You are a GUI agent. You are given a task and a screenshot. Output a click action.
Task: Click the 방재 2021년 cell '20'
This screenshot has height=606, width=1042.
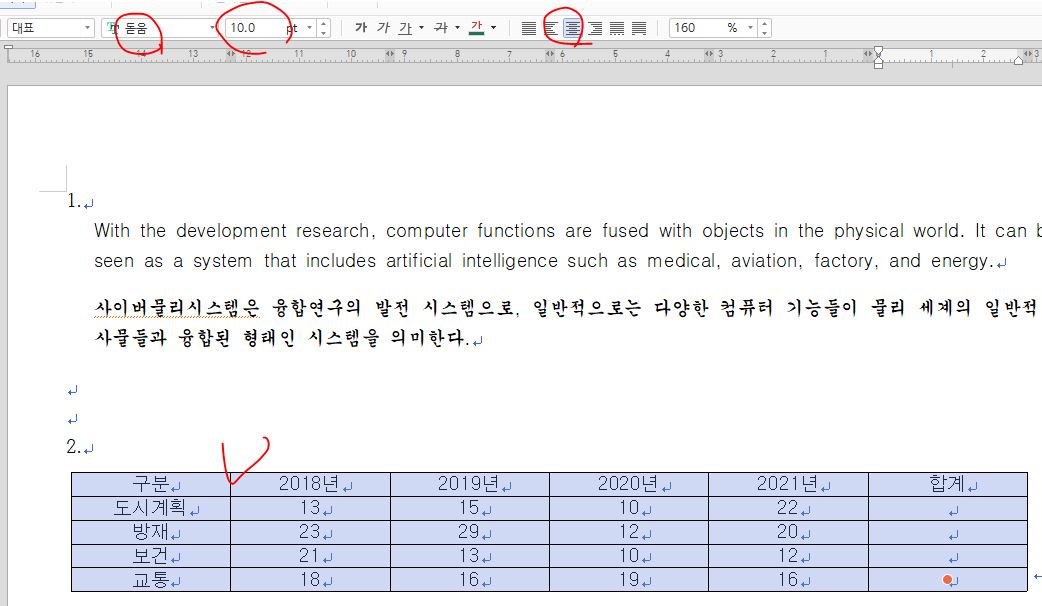click(788, 532)
